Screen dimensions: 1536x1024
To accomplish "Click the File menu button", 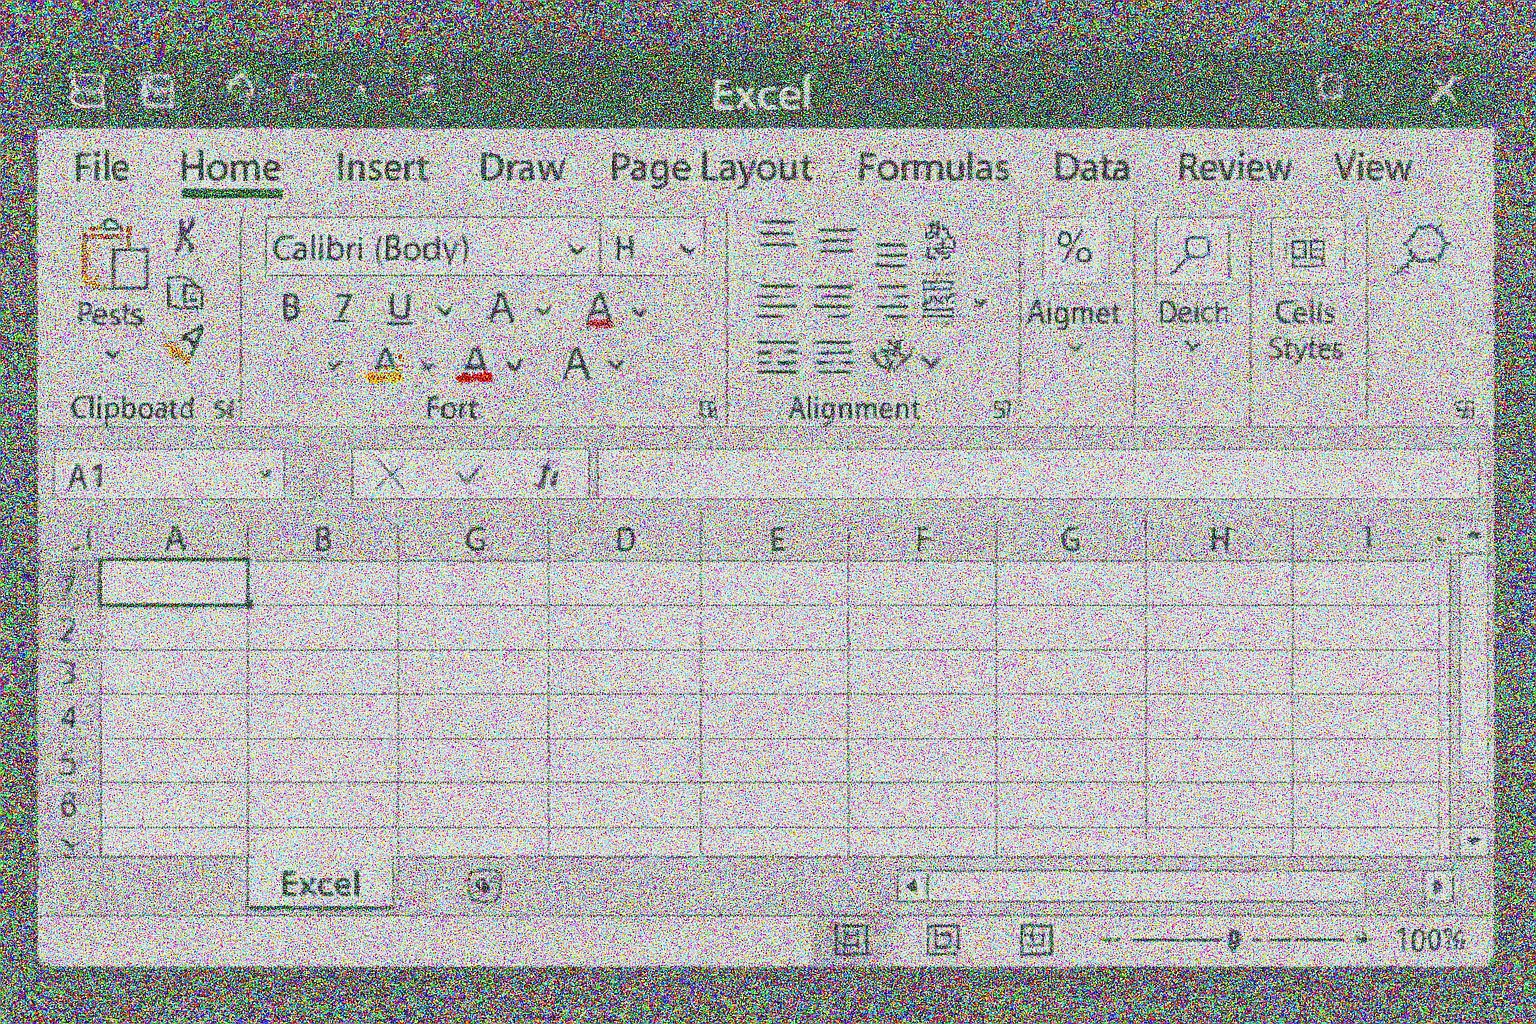I will [101, 167].
